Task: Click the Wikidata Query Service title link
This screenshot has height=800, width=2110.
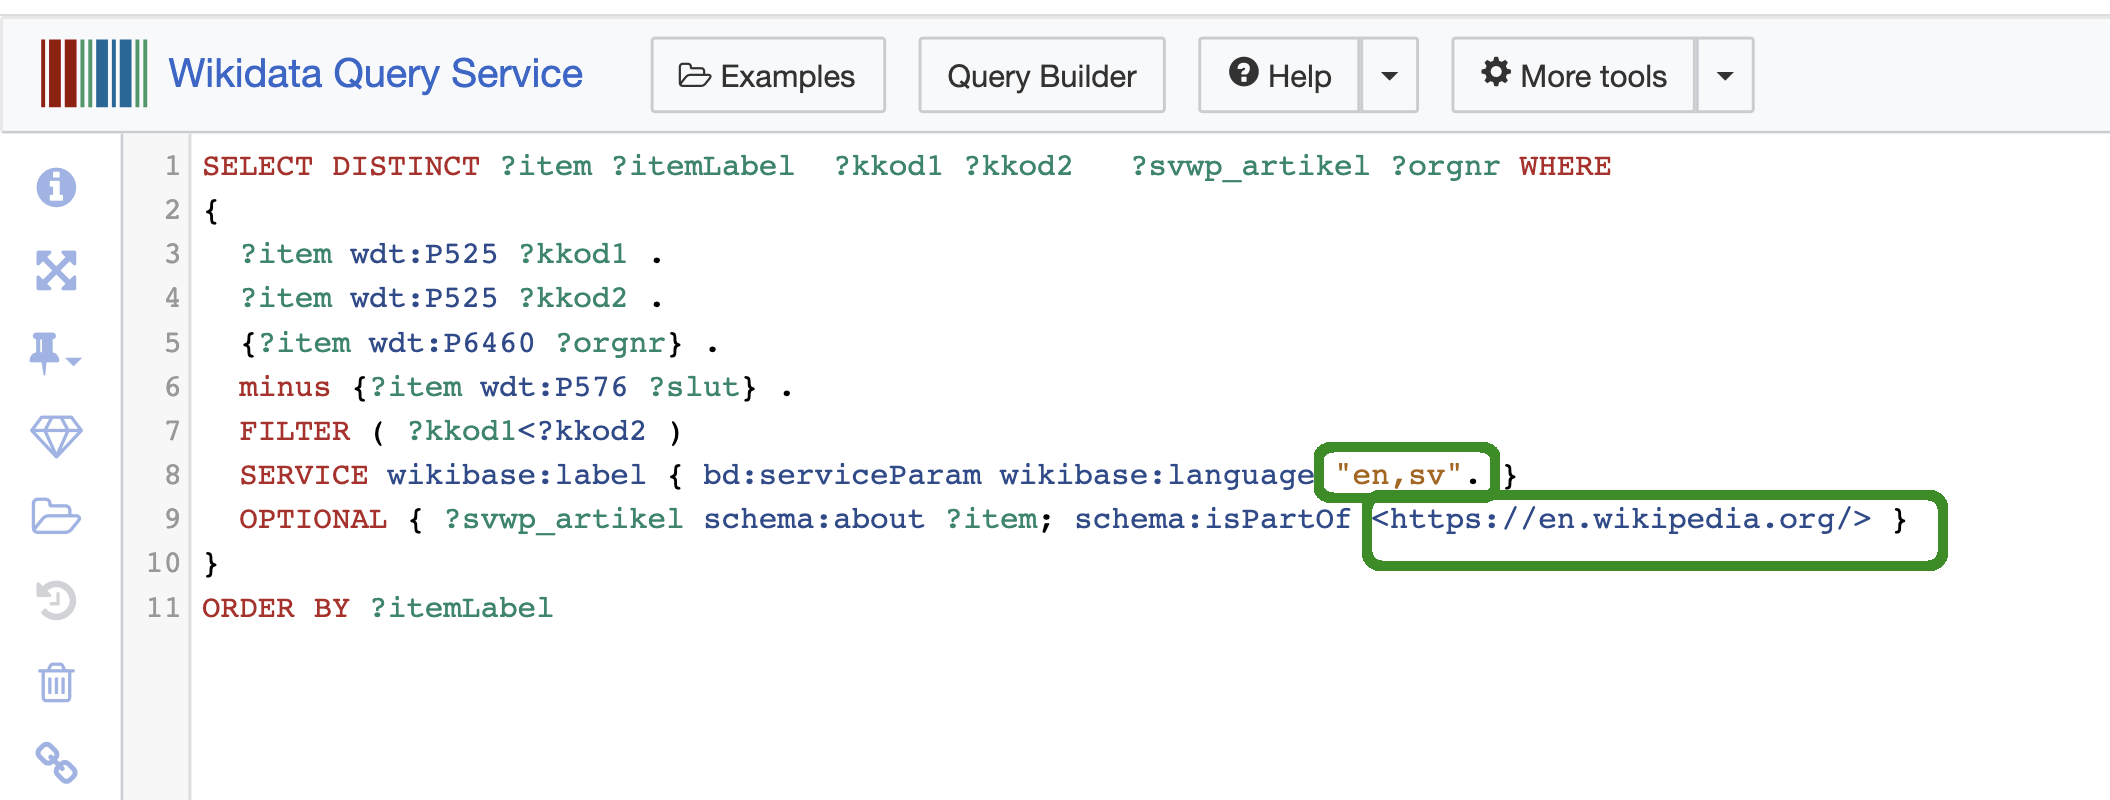Action: pos(375,74)
